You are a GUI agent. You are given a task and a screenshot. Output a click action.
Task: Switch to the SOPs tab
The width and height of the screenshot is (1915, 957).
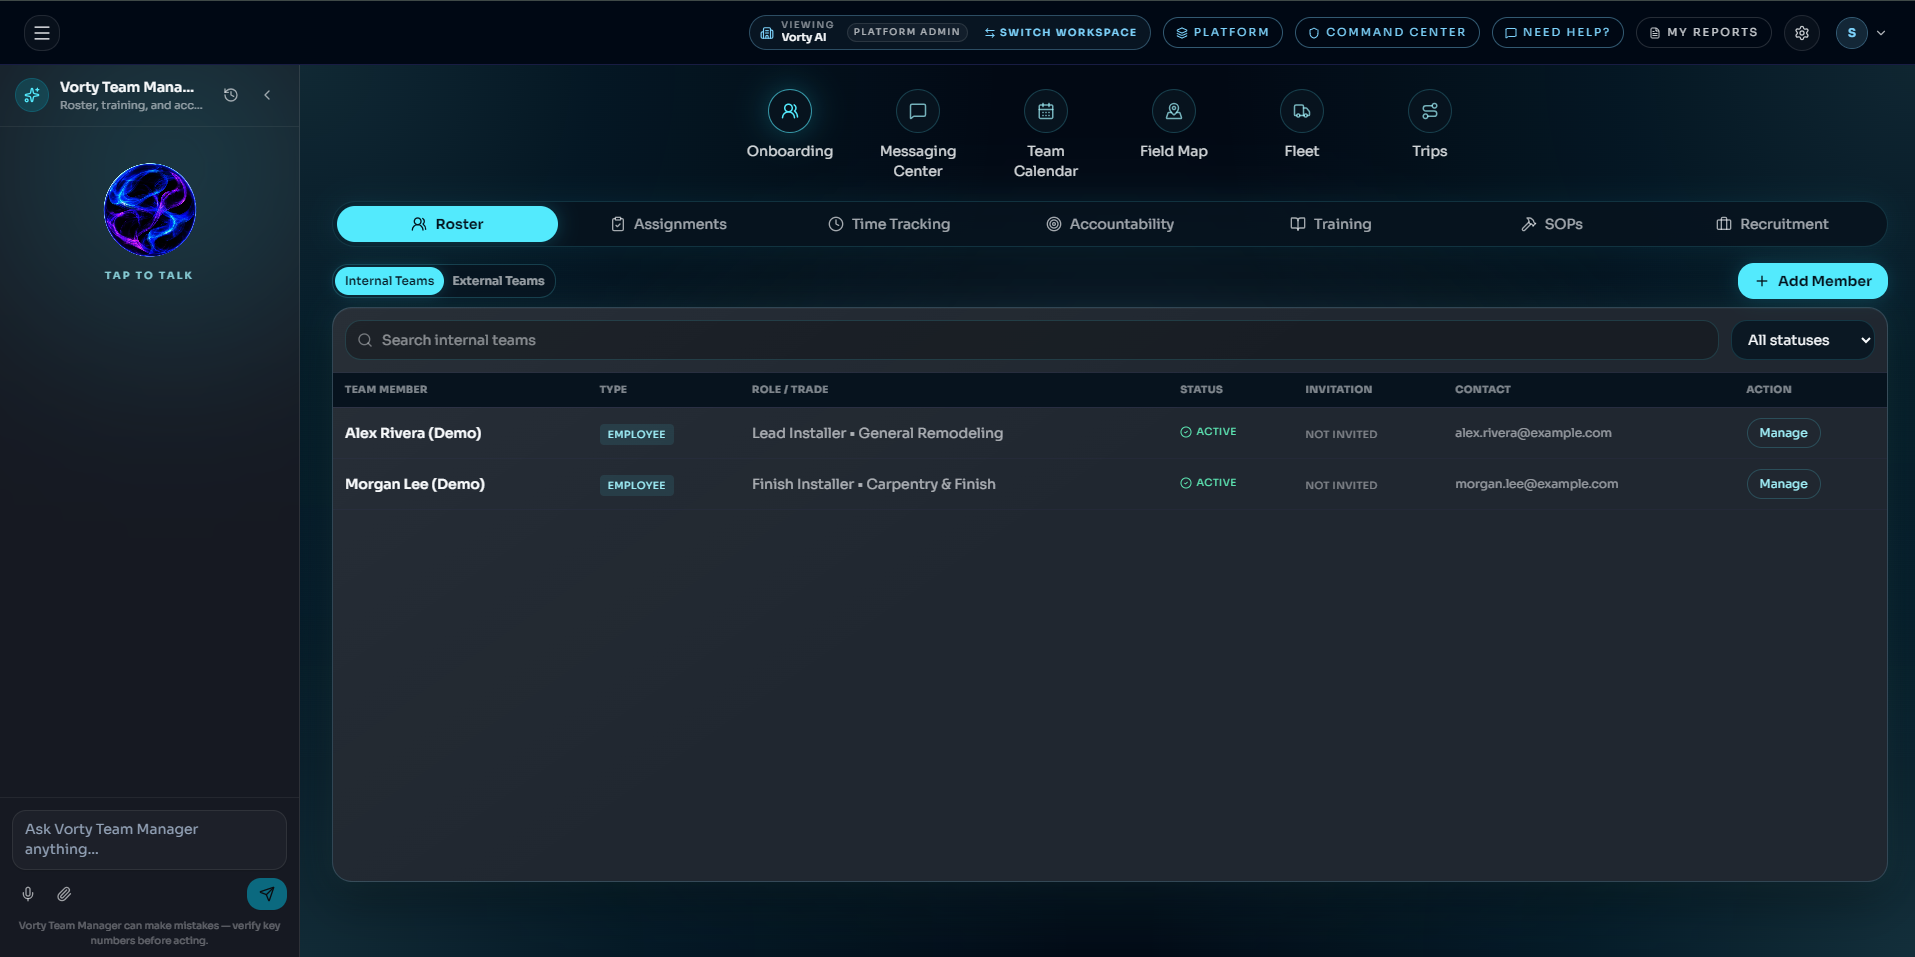coord(1552,224)
